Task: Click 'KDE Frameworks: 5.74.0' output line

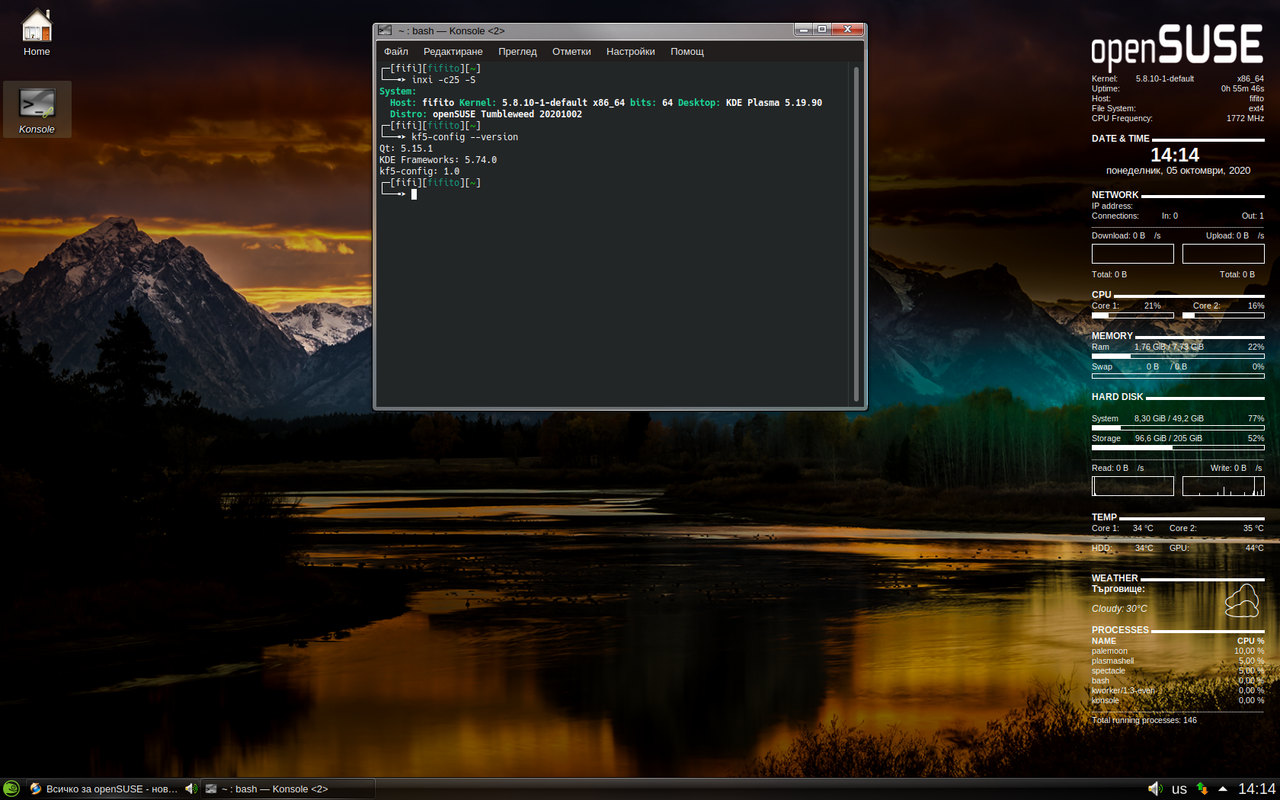Action: pos(438,160)
